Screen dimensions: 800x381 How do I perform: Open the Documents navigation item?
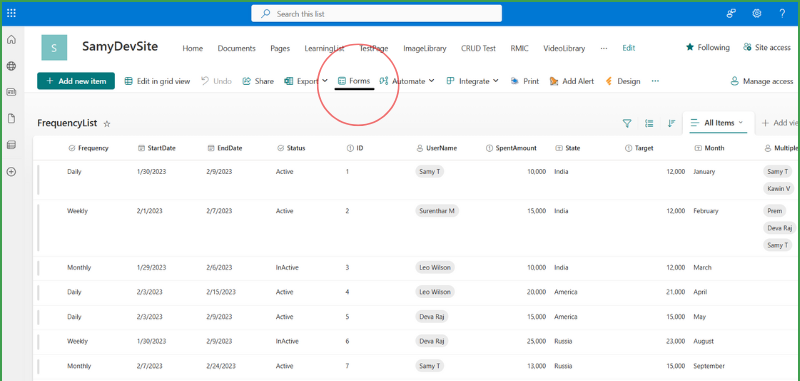pyautogui.click(x=236, y=48)
